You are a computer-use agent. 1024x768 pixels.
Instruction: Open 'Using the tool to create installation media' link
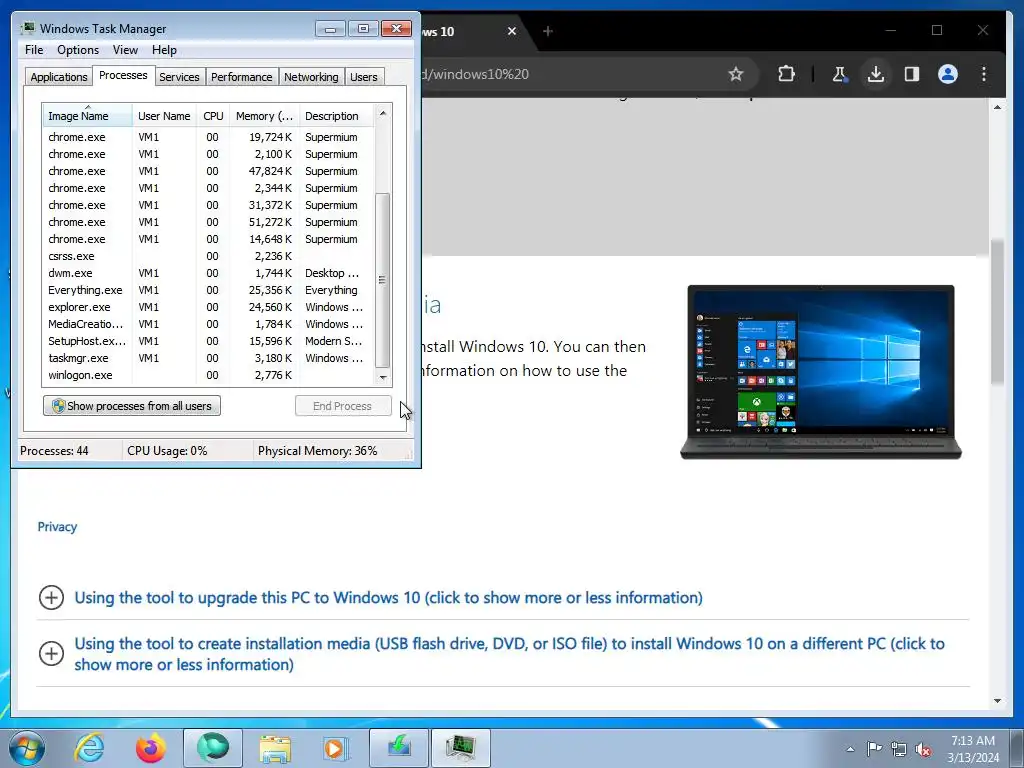tap(509, 654)
